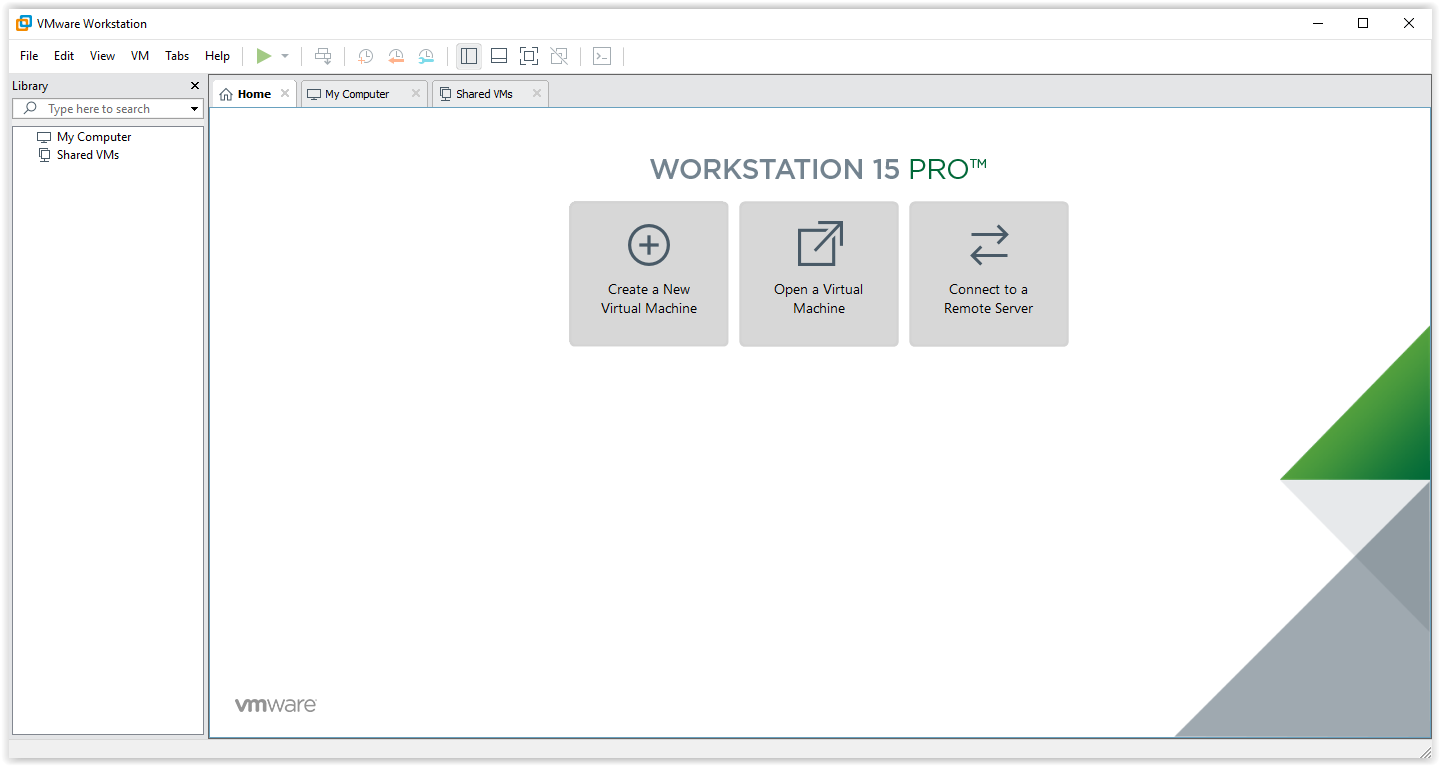Open the Help menu
Image resolution: width=1440 pixels, height=766 pixels.
pos(217,56)
